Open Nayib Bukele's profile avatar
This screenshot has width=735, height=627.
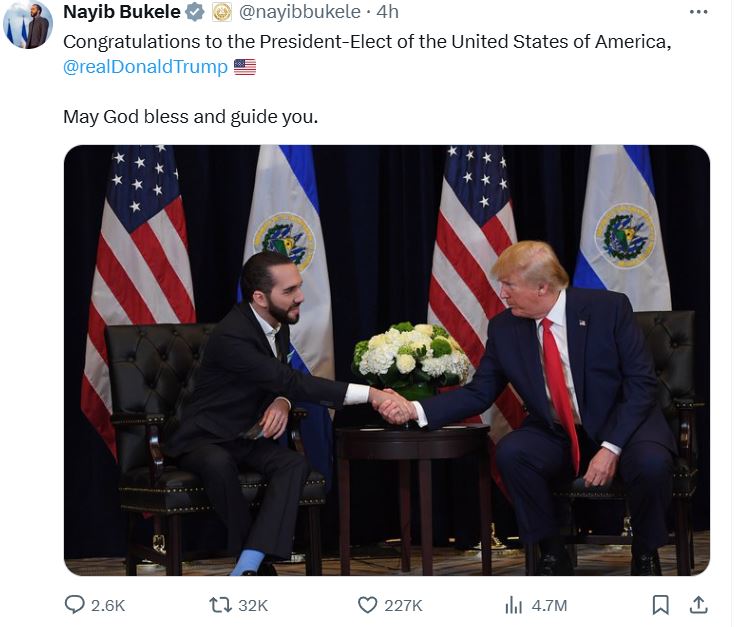pyautogui.click(x=28, y=25)
